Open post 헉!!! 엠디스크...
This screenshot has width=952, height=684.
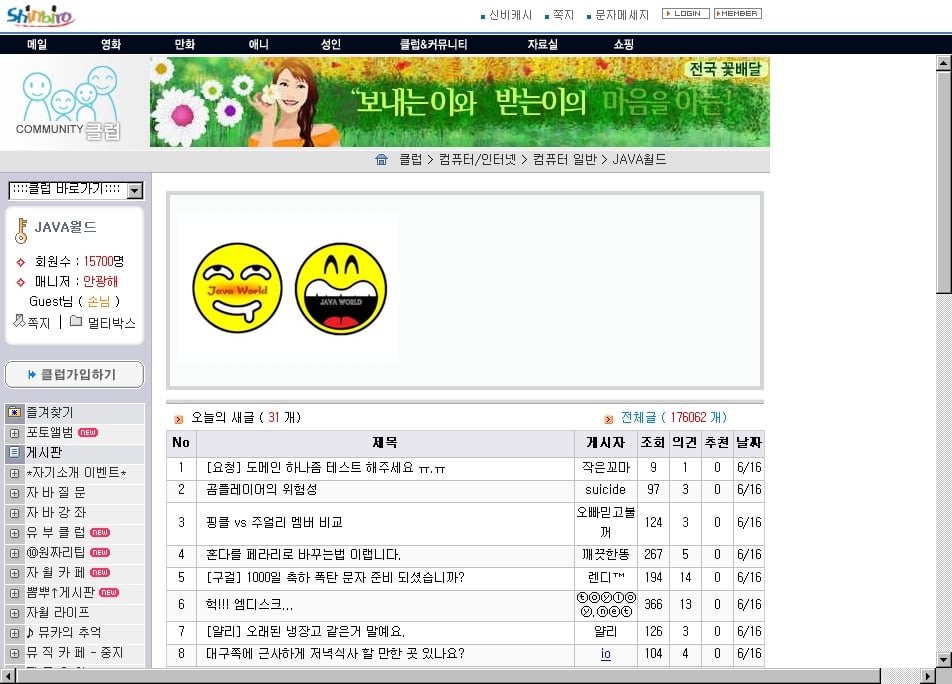tap(250, 604)
